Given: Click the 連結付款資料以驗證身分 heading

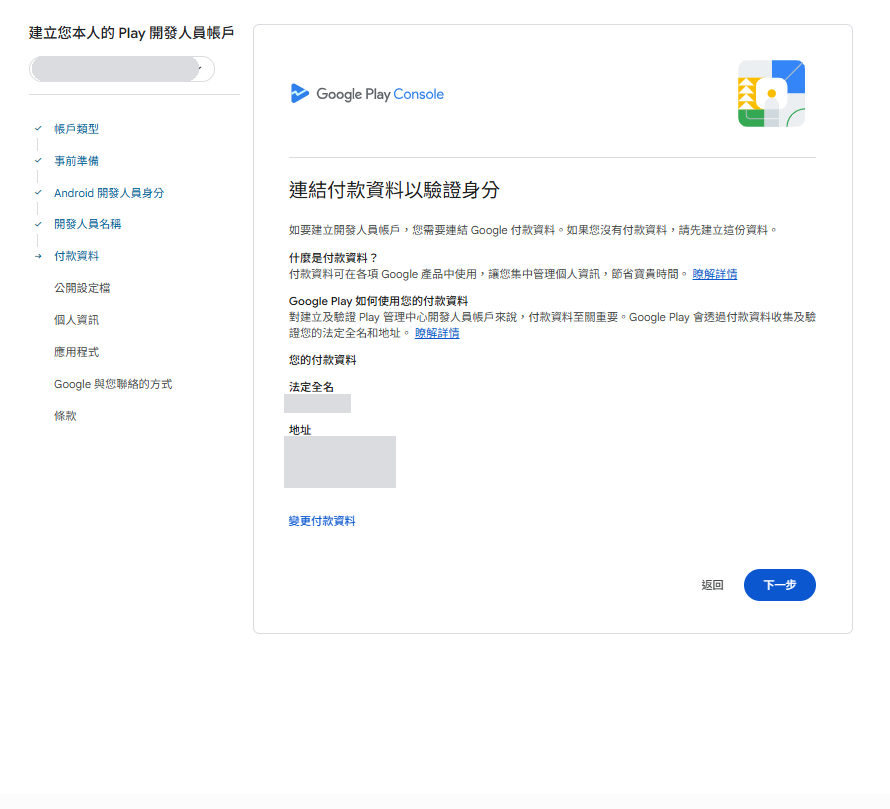Looking at the screenshot, I should point(394,190).
